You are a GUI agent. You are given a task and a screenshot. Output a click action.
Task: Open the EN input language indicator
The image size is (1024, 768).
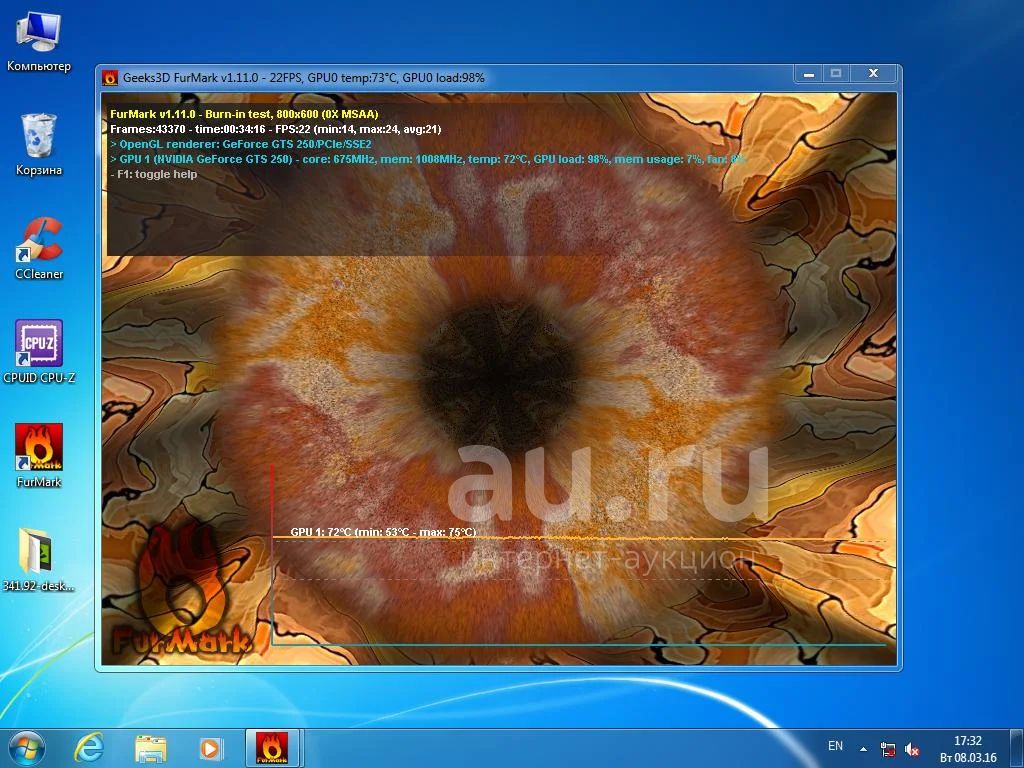pos(835,746)
